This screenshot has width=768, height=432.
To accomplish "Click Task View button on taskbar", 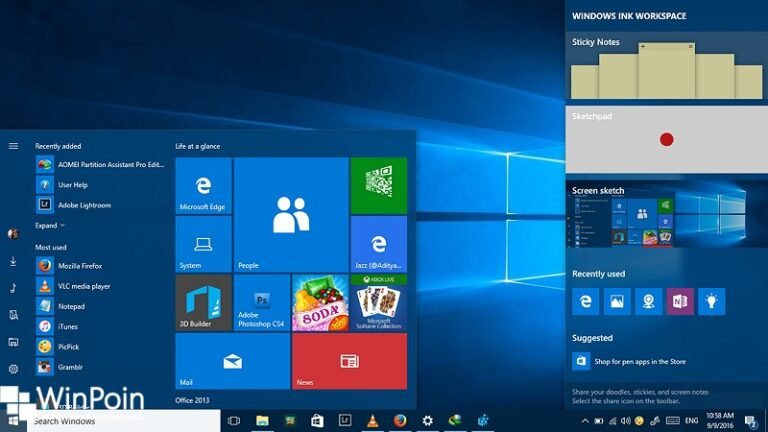I will coord(234,421).
